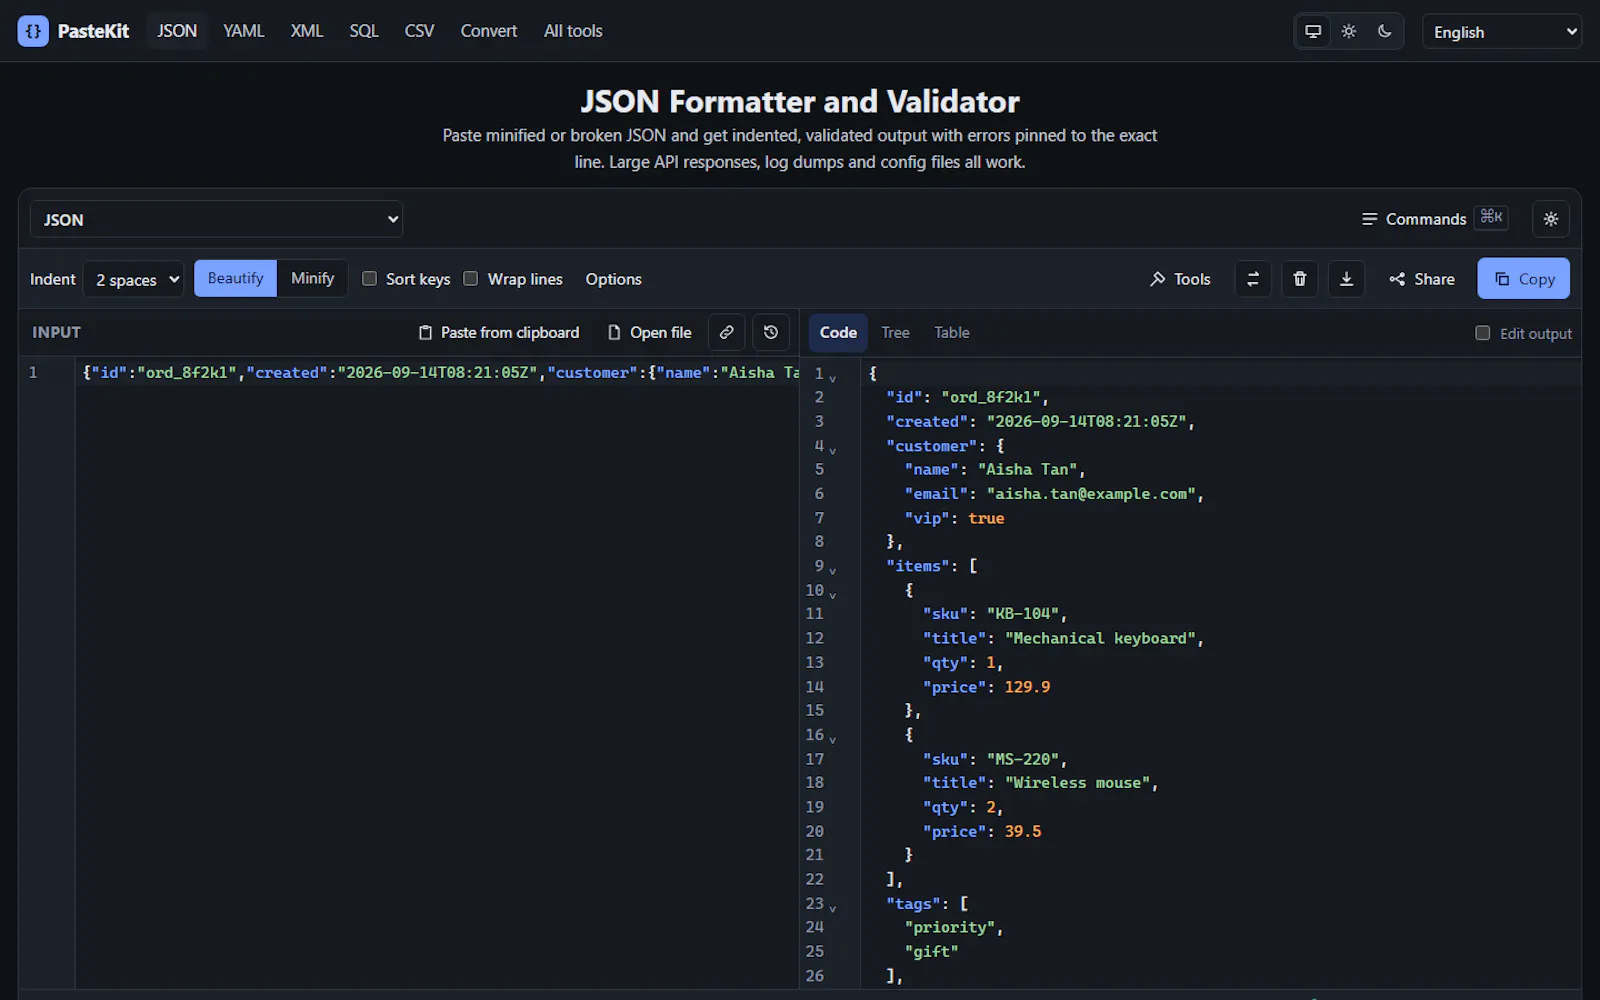
Task: Open the history clock icon in input panel
Action: [x=771, y=332]
